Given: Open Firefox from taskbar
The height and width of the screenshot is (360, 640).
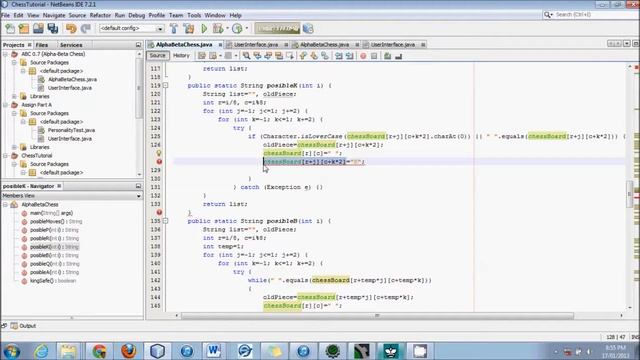Looking at the screenshot, I should (x=129, y=351).
